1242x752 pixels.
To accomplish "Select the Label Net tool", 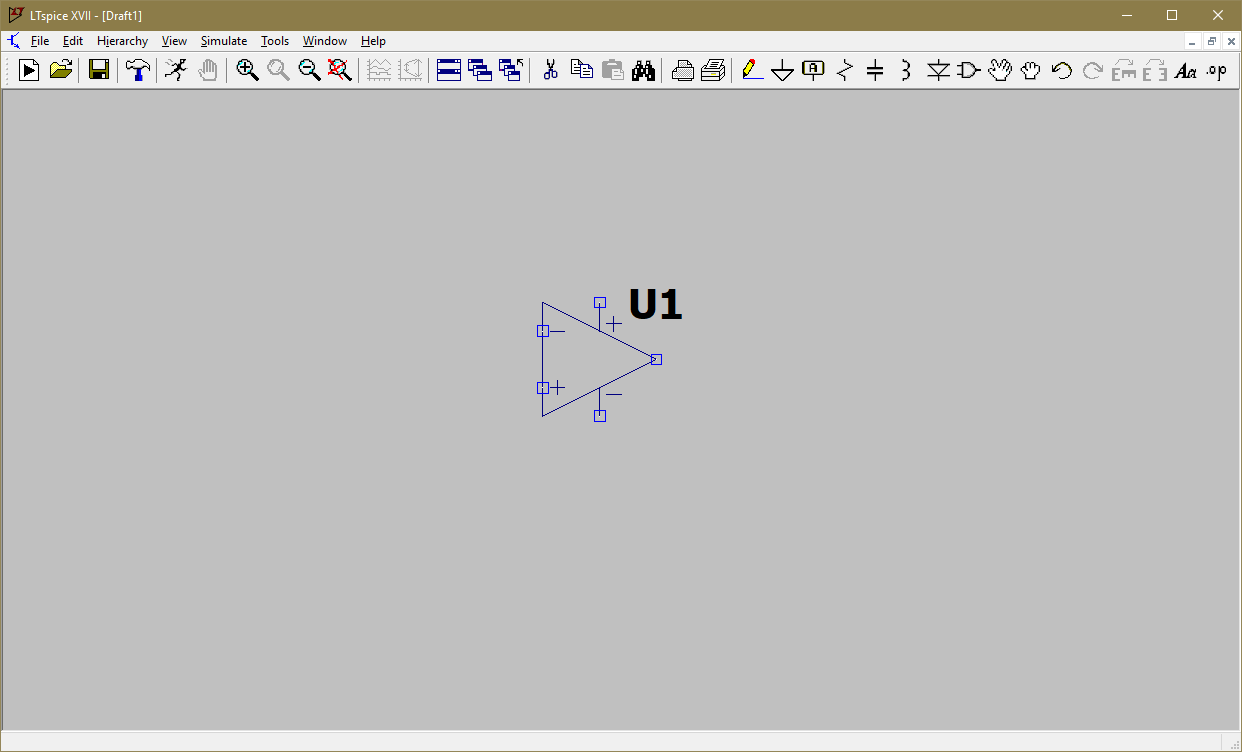I will 814,70.
